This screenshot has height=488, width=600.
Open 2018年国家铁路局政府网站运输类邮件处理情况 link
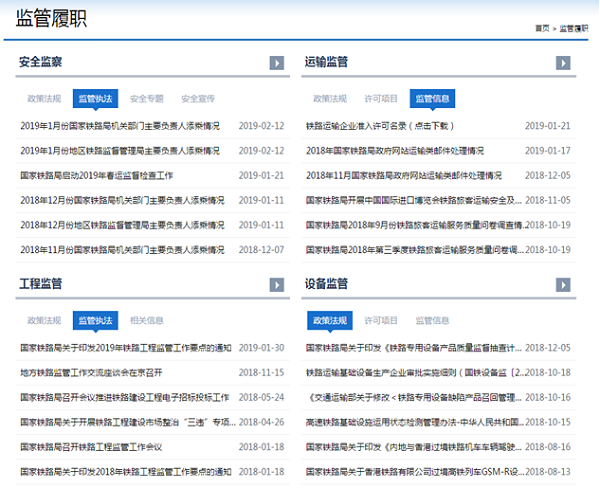click(x=395, y=151)
